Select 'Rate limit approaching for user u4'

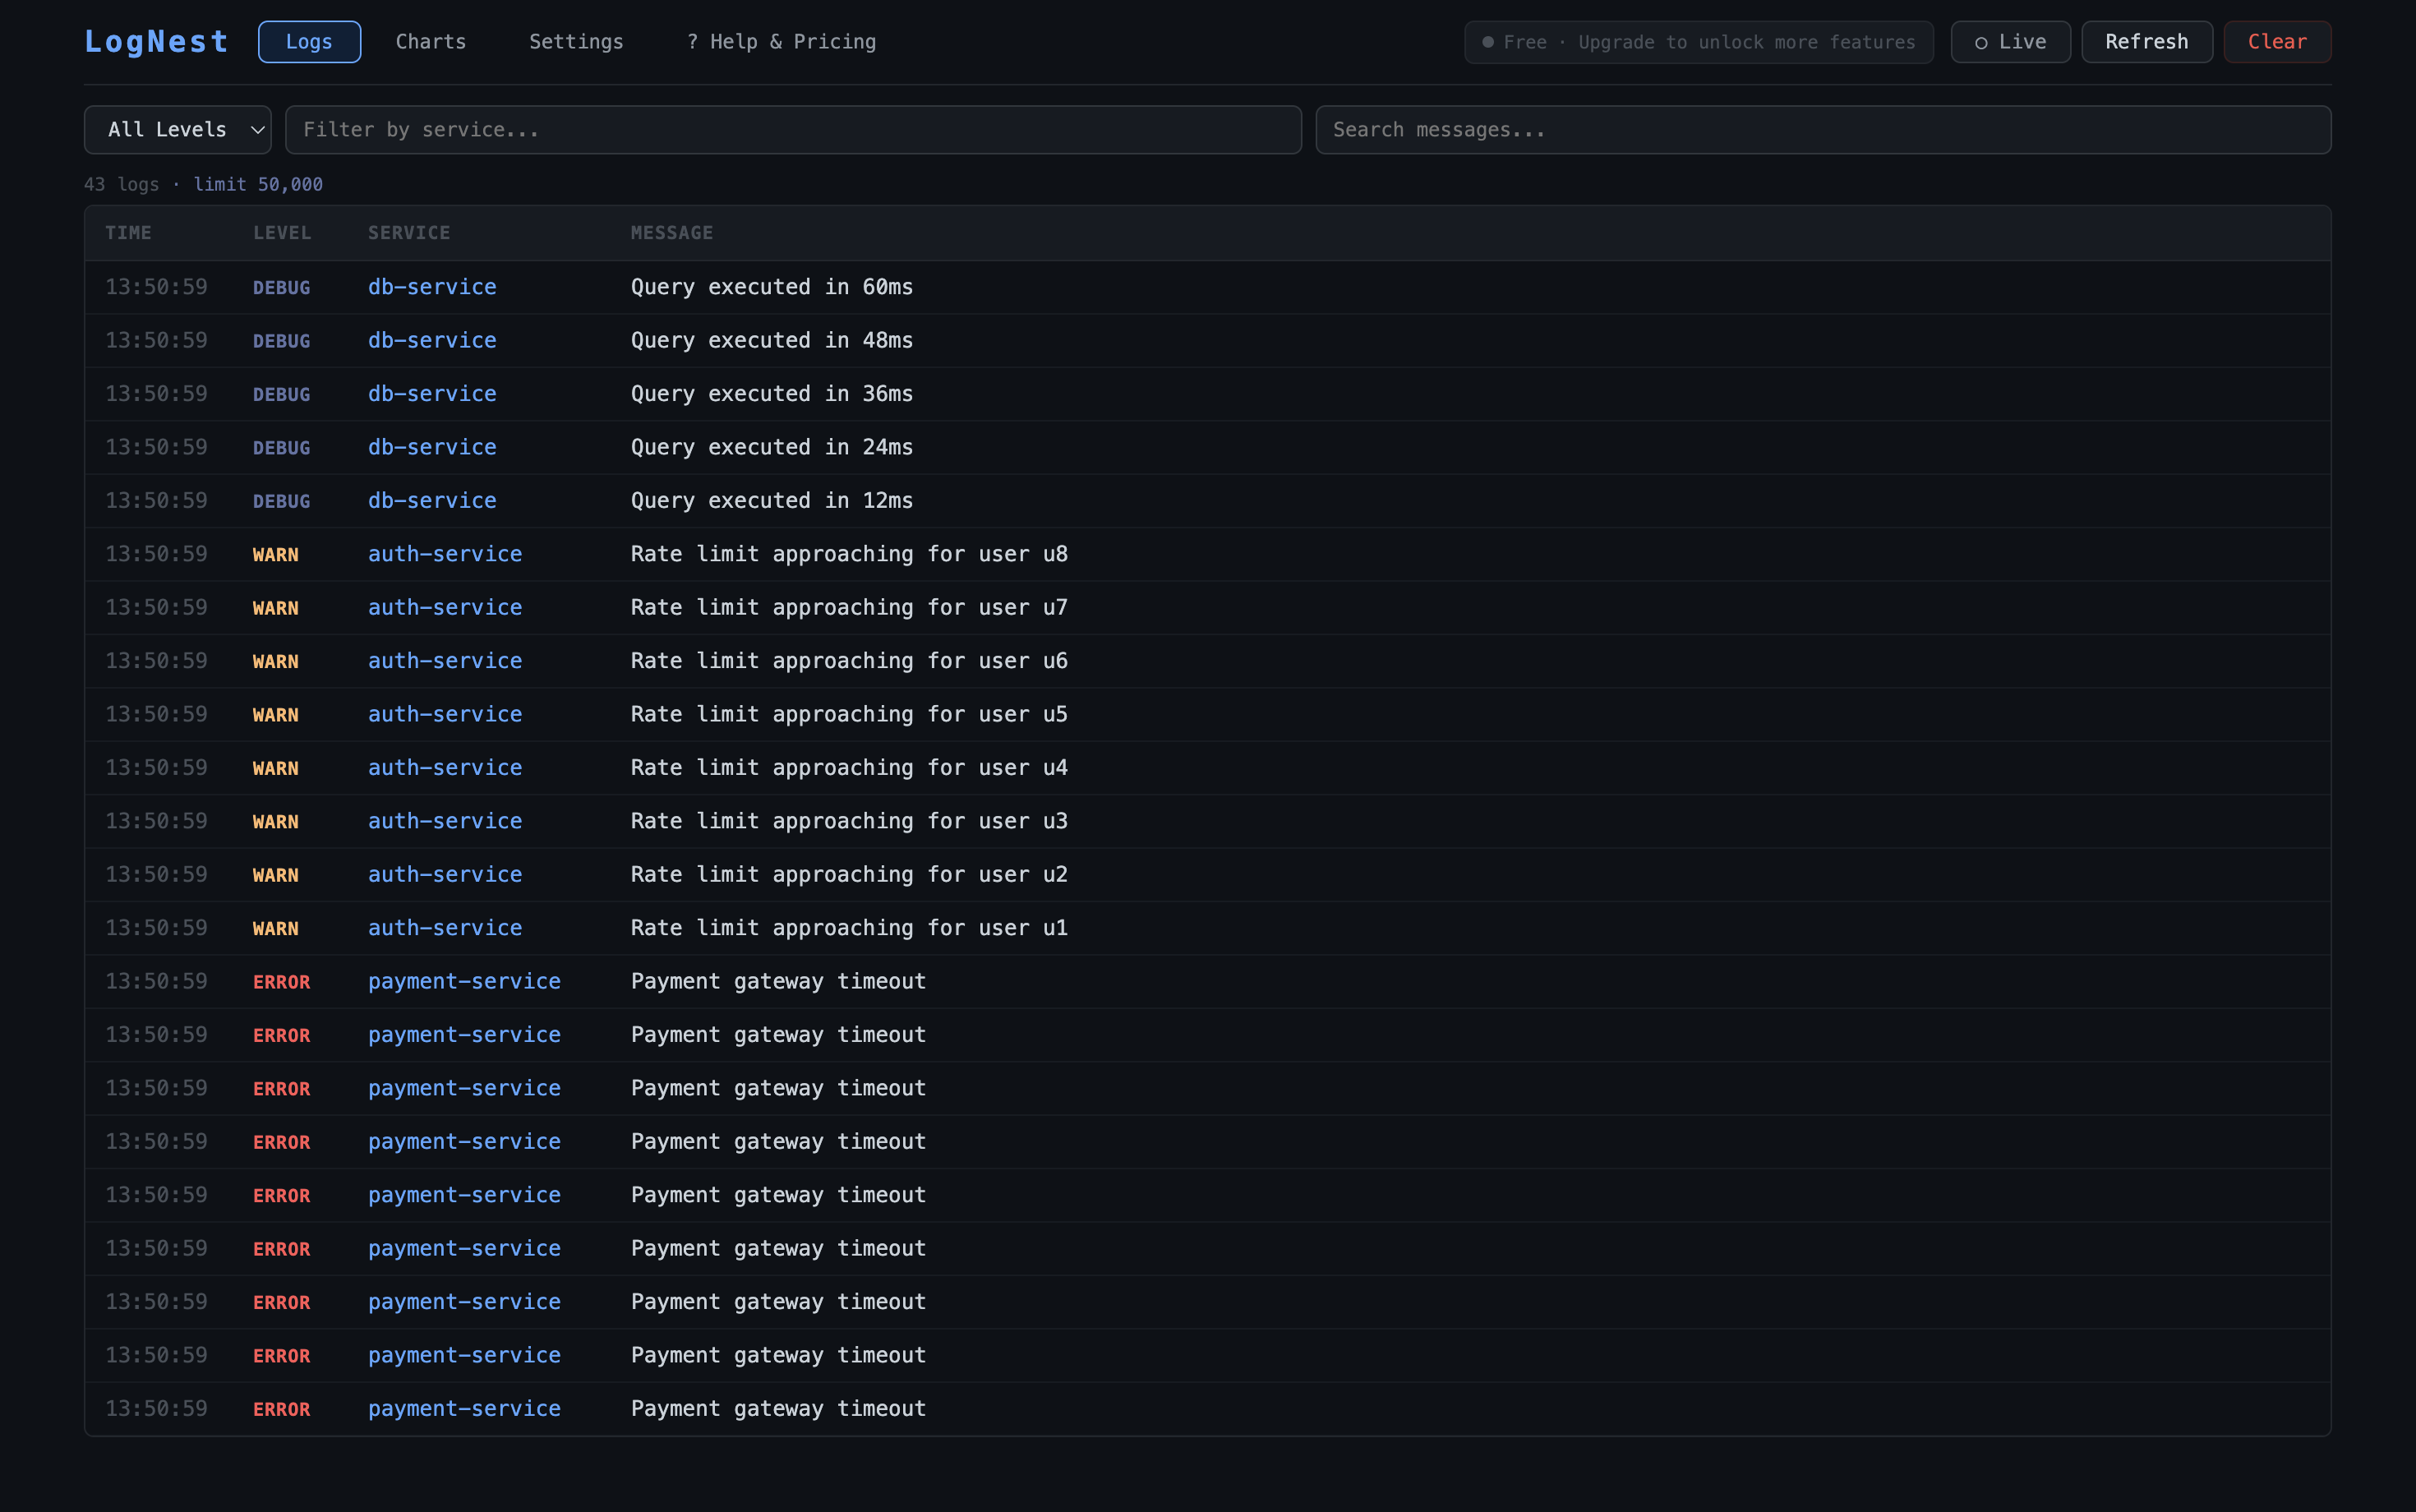point(849,768)
